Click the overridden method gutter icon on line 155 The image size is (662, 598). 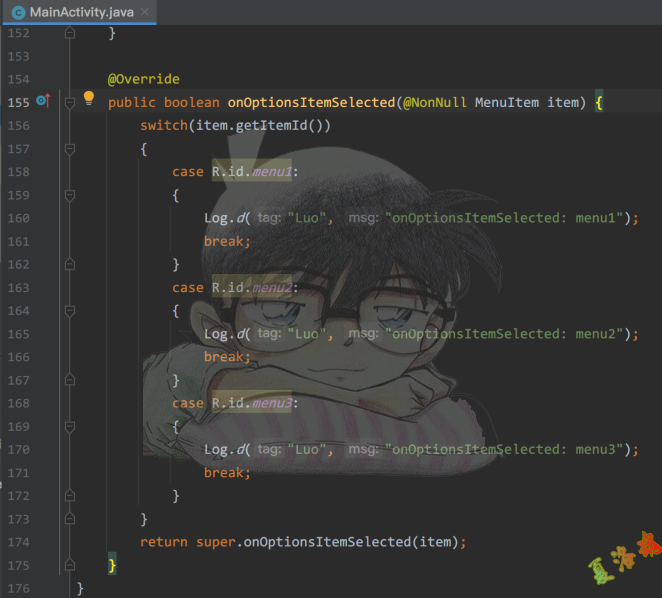click(42, 102)
